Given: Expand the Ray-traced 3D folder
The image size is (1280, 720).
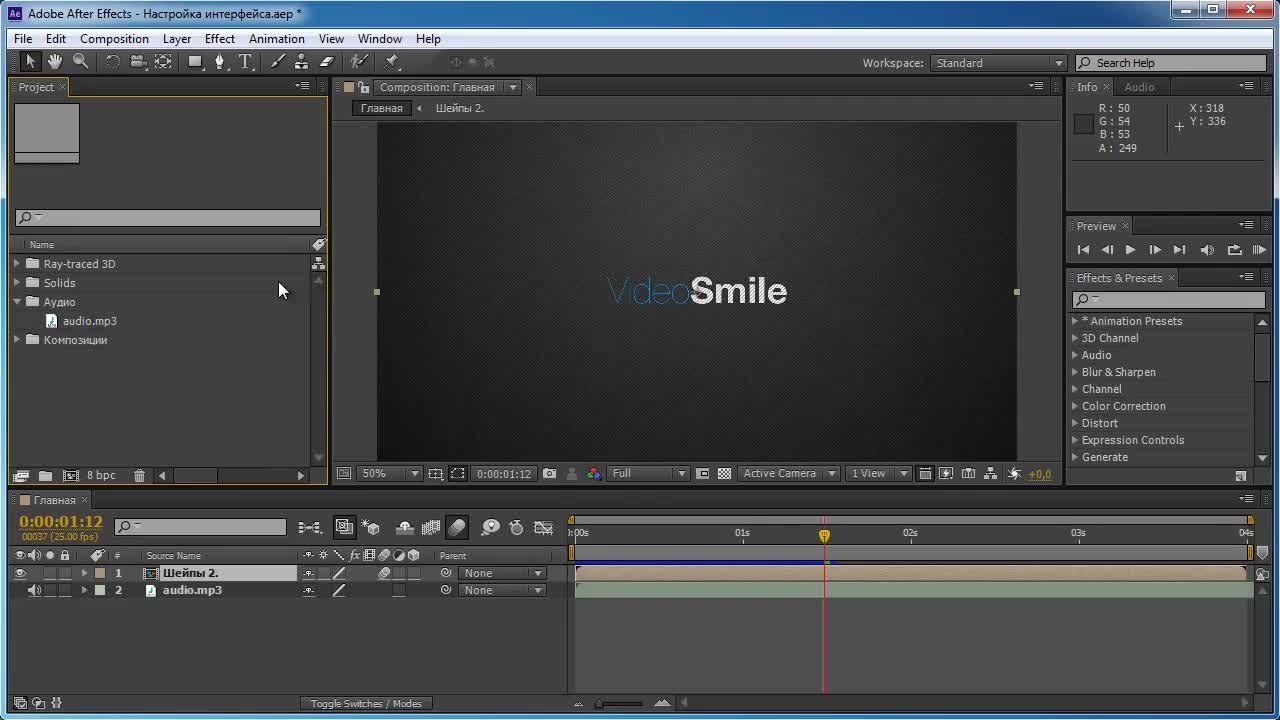Looking at the screenshot, I should pyautogui.click(x=17, y=264).
